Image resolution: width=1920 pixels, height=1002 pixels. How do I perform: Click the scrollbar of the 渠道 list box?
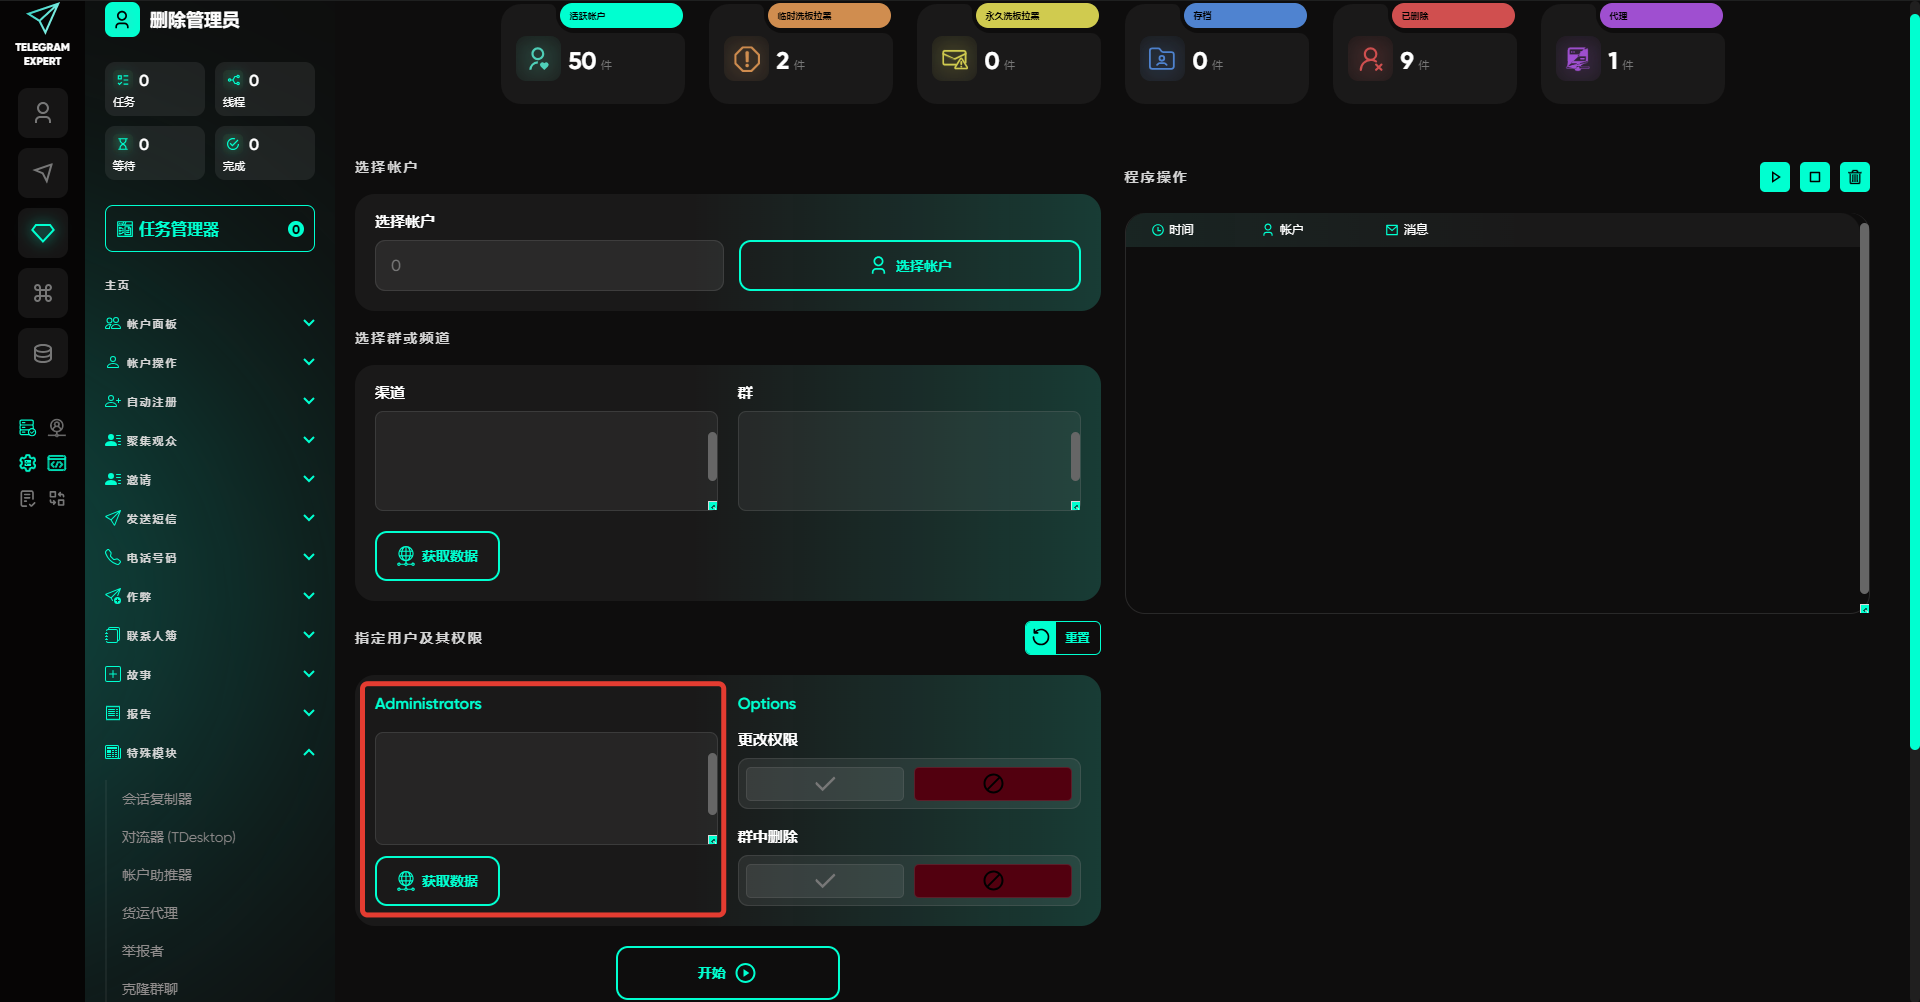(712, 456)
